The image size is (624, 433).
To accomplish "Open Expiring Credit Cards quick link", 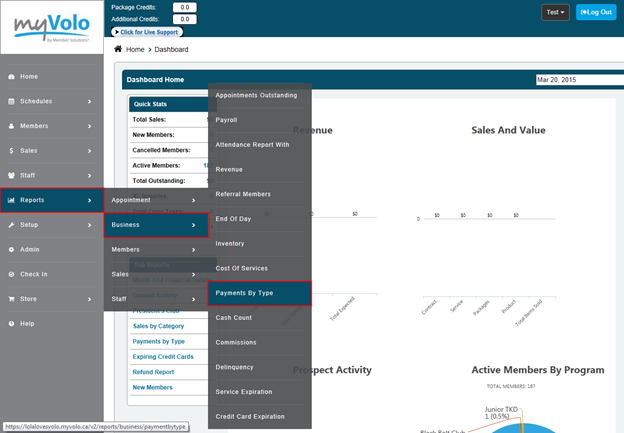I will (x=163, y=356).
